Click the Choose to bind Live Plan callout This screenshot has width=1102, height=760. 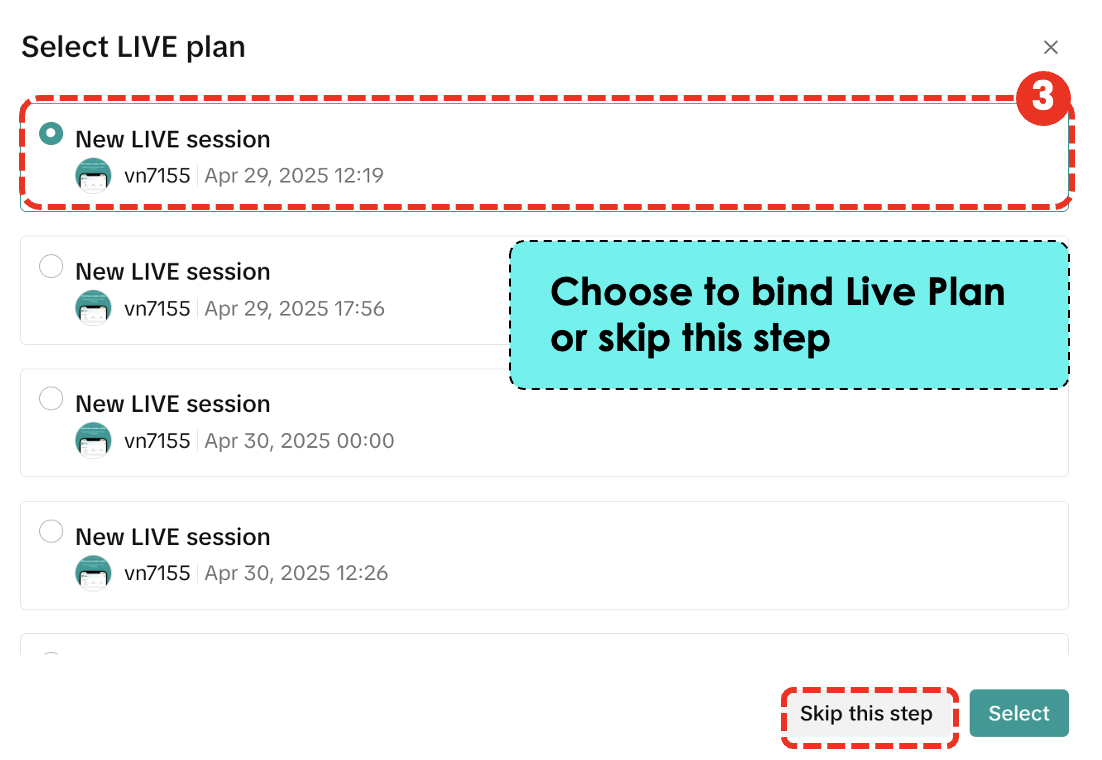[x=789, y=315]
